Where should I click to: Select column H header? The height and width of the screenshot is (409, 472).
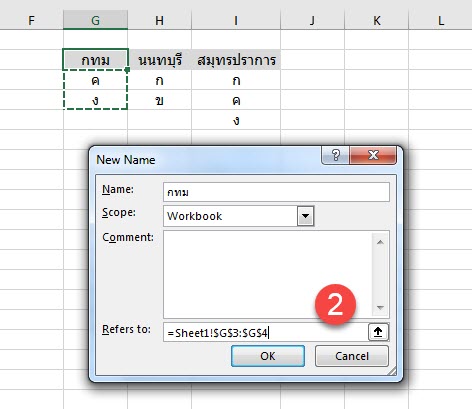pos(159,21)
